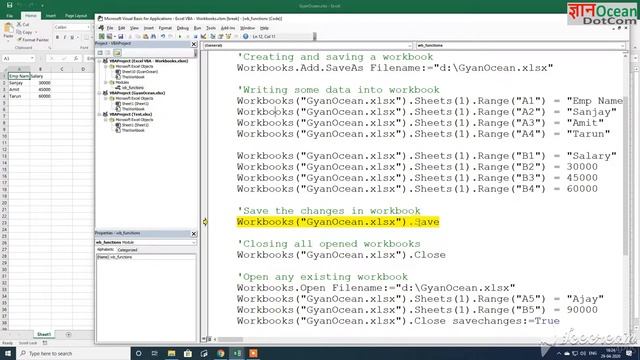Click the (Name) property value field
The width and height of the screenshot is (640, 360).
(x=152, y=257)
